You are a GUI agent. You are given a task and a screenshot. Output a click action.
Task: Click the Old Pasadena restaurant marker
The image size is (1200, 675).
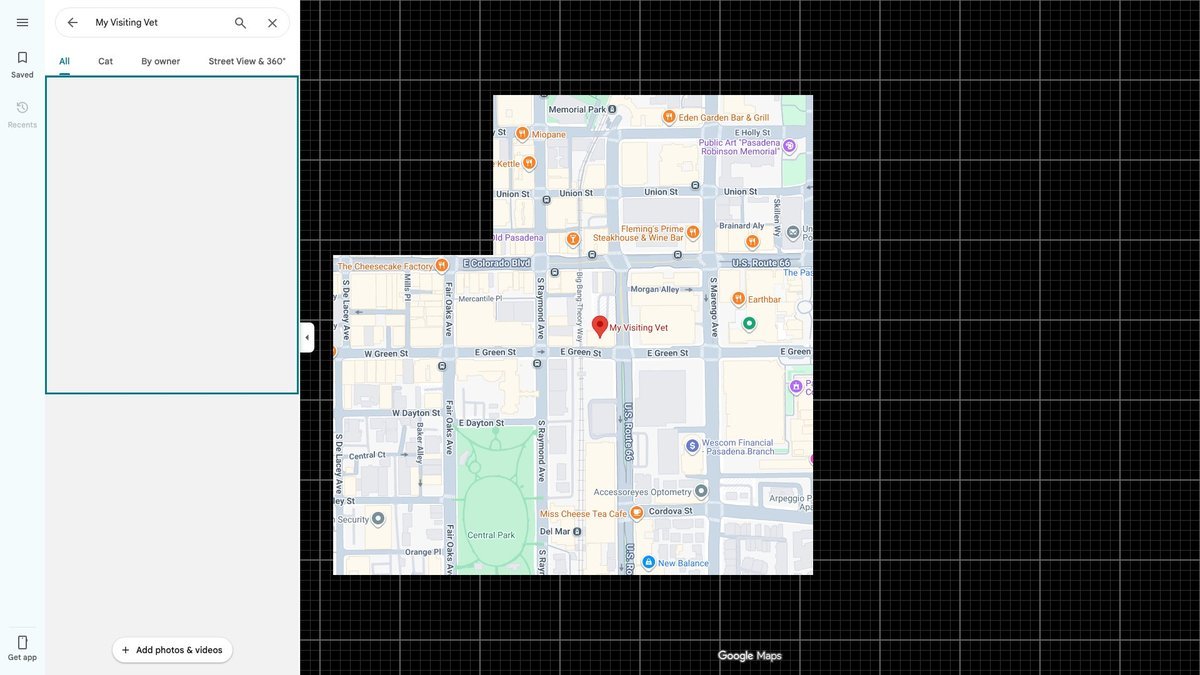coord(573,239)
